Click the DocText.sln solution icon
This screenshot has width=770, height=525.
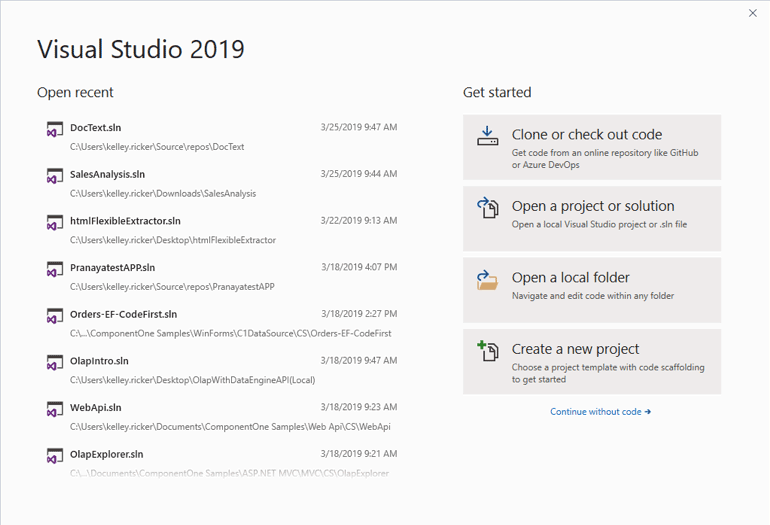point(55,129)
